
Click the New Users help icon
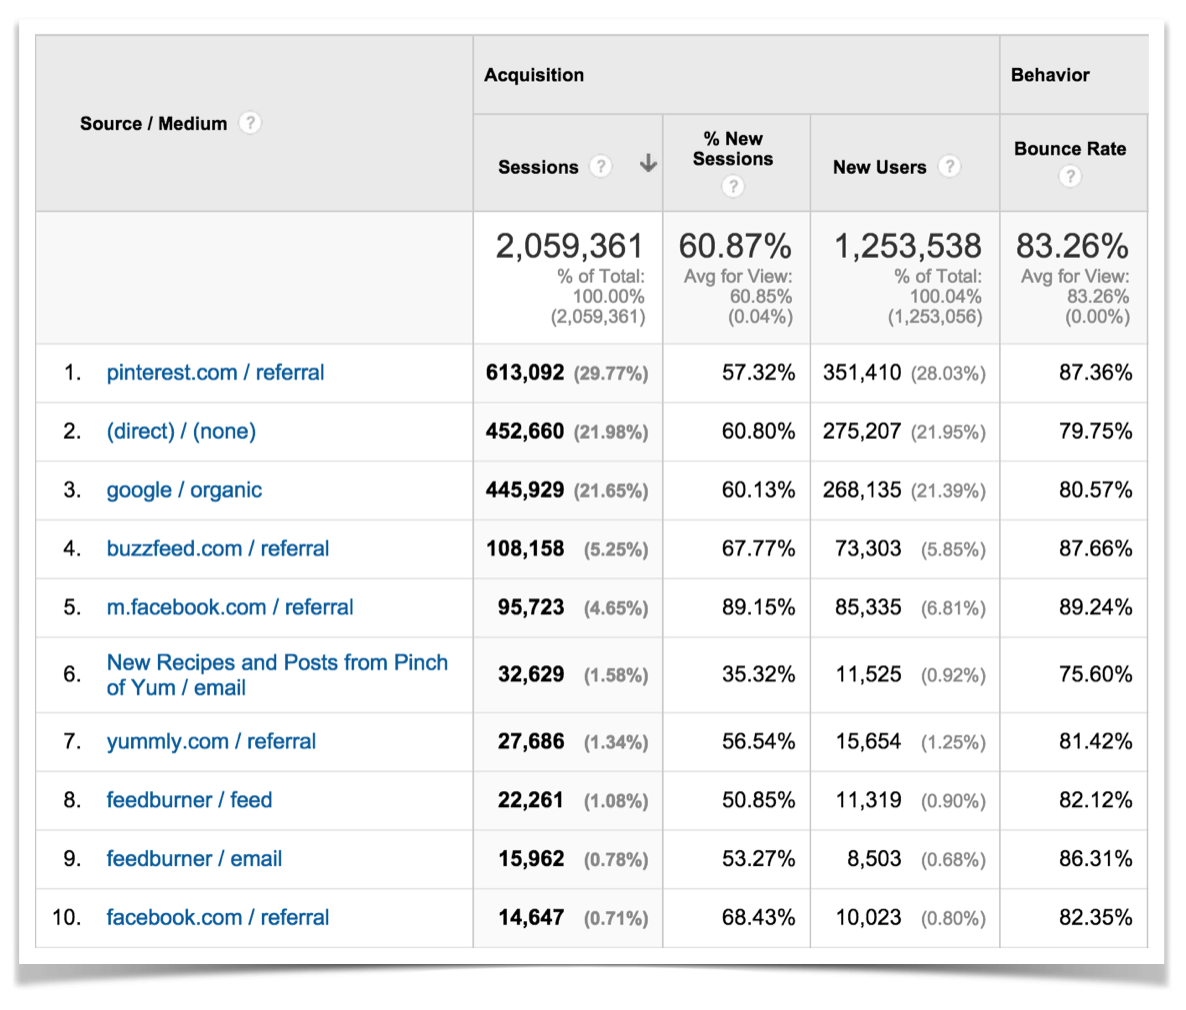[949, 167]
